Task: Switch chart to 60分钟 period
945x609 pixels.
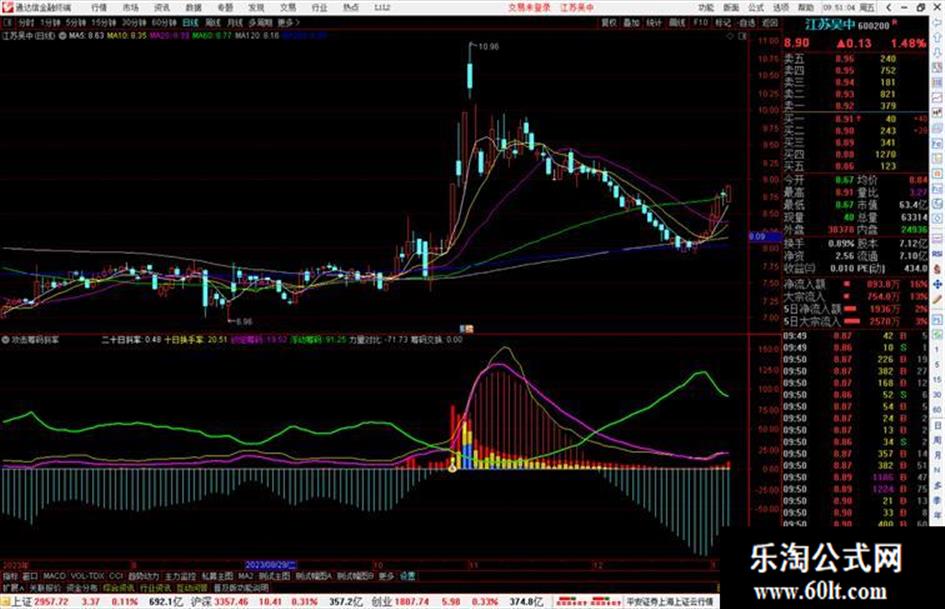Action: 164,22
